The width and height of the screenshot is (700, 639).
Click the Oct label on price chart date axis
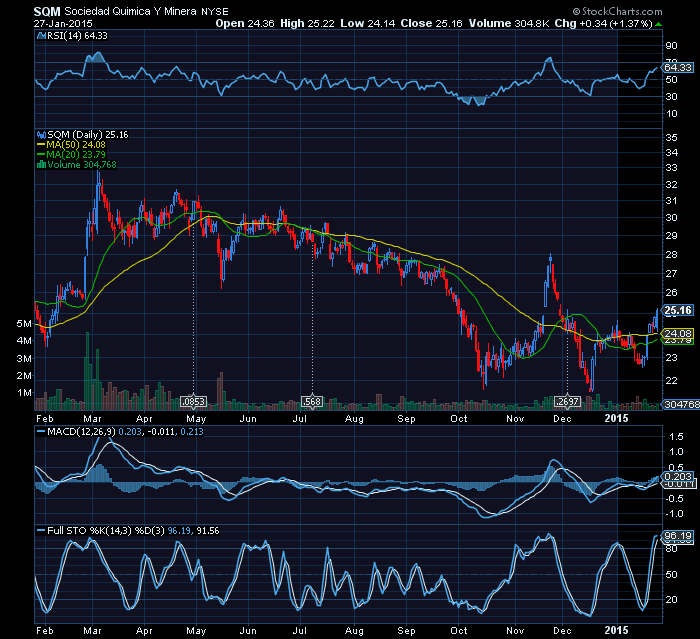coord(458,419)
